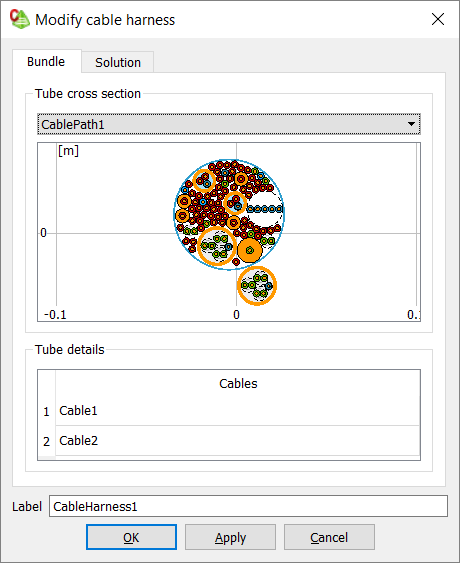Click the Label field containing CableHarness1

tap(248, 506)
